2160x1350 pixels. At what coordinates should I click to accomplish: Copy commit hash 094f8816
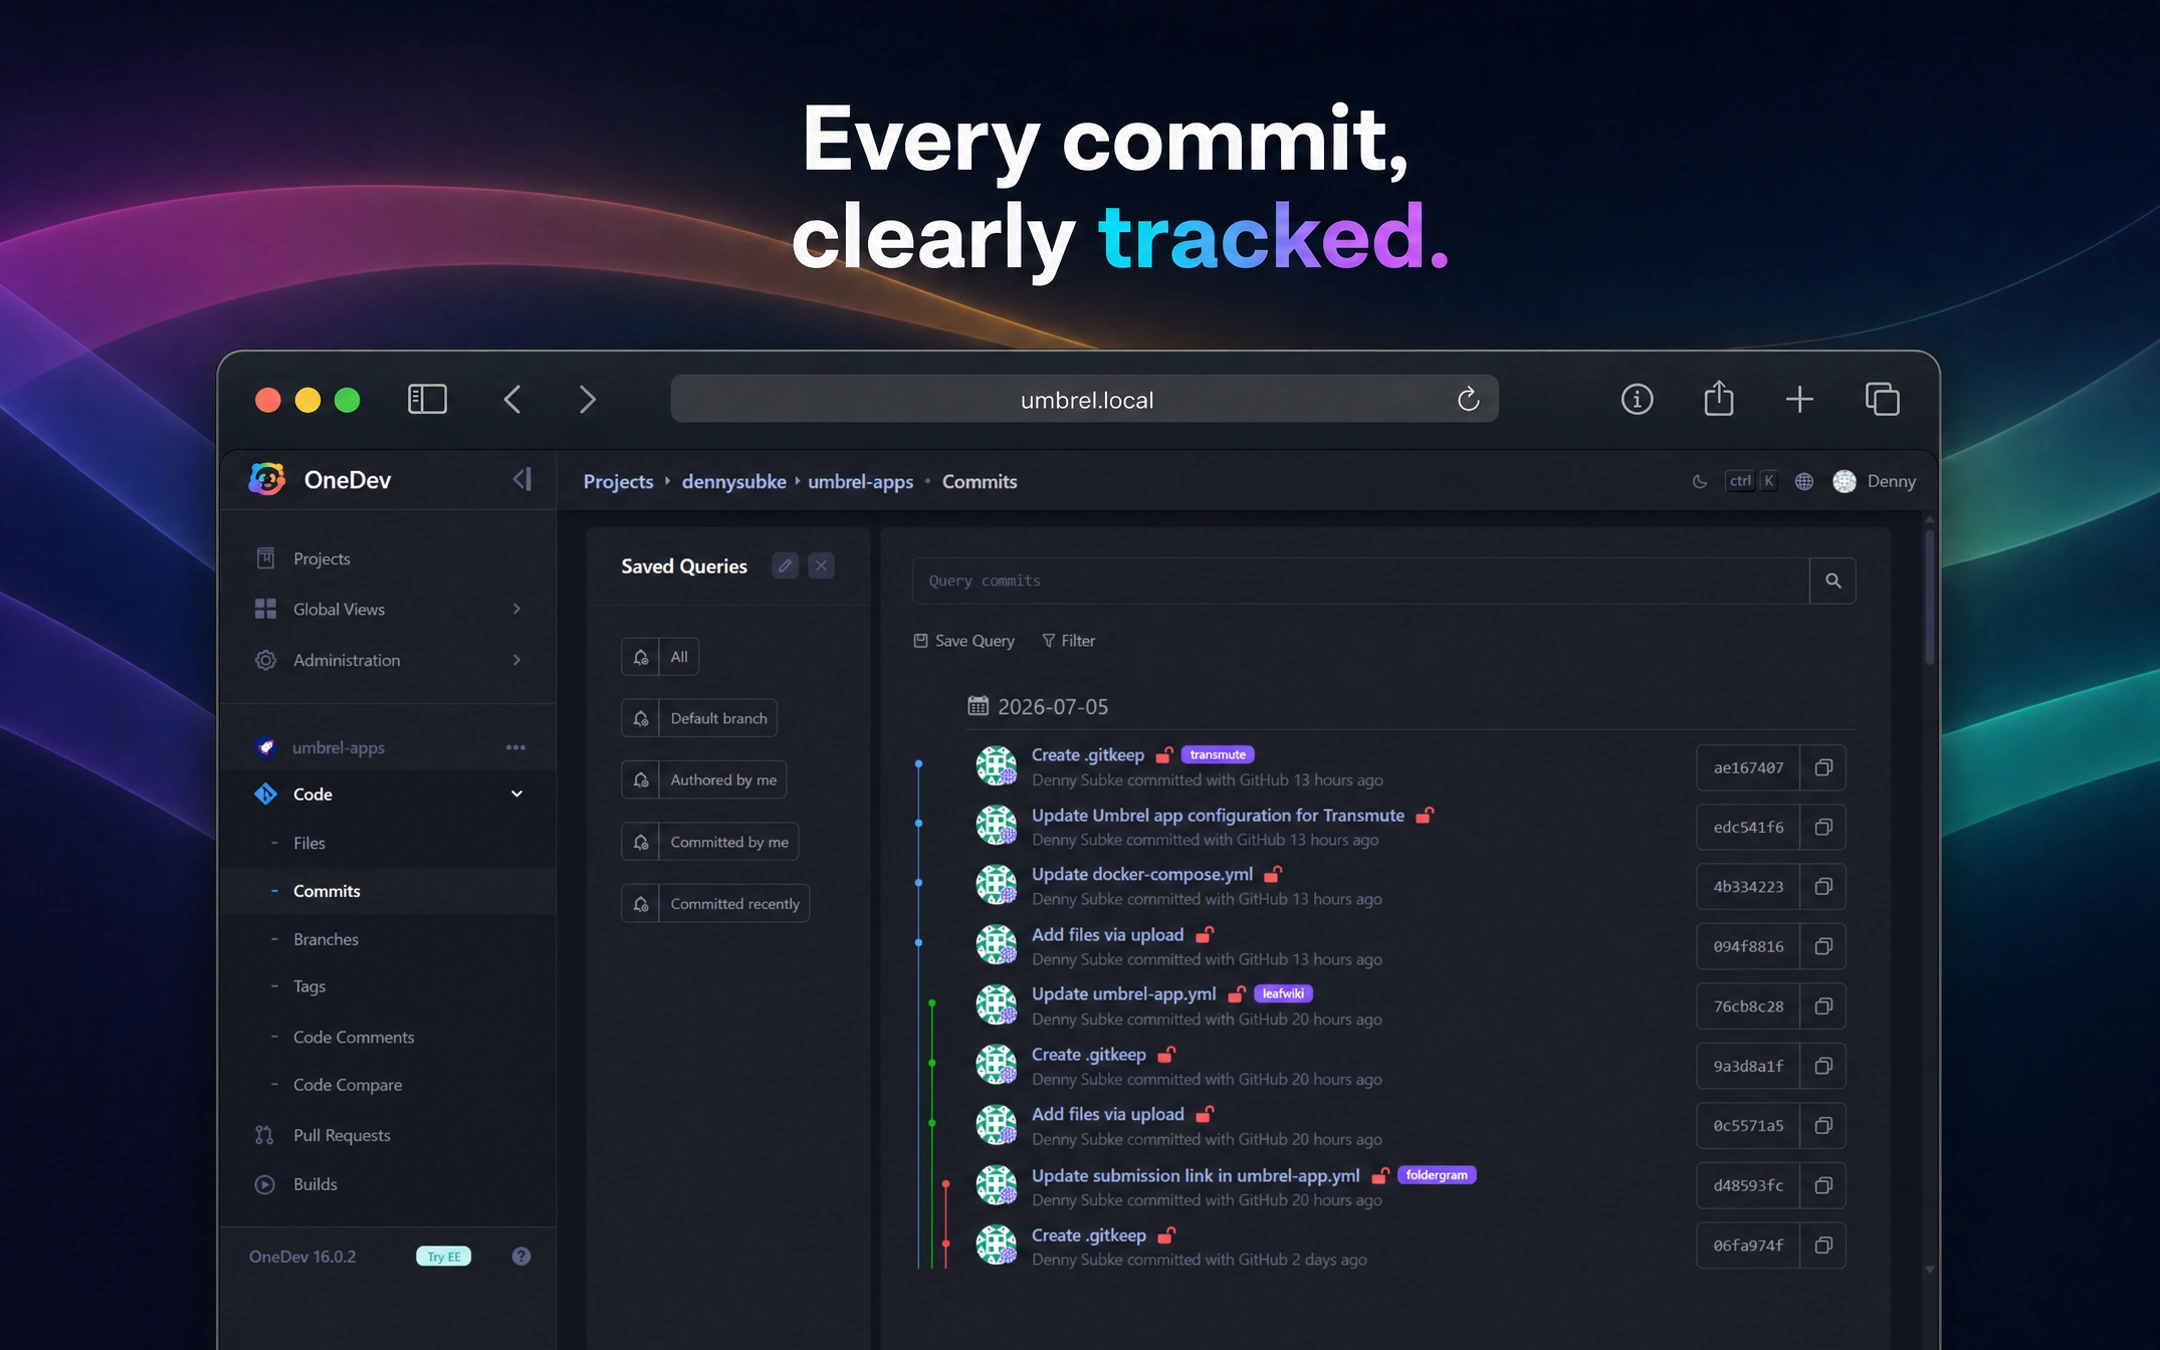[x=1823, y=946]
